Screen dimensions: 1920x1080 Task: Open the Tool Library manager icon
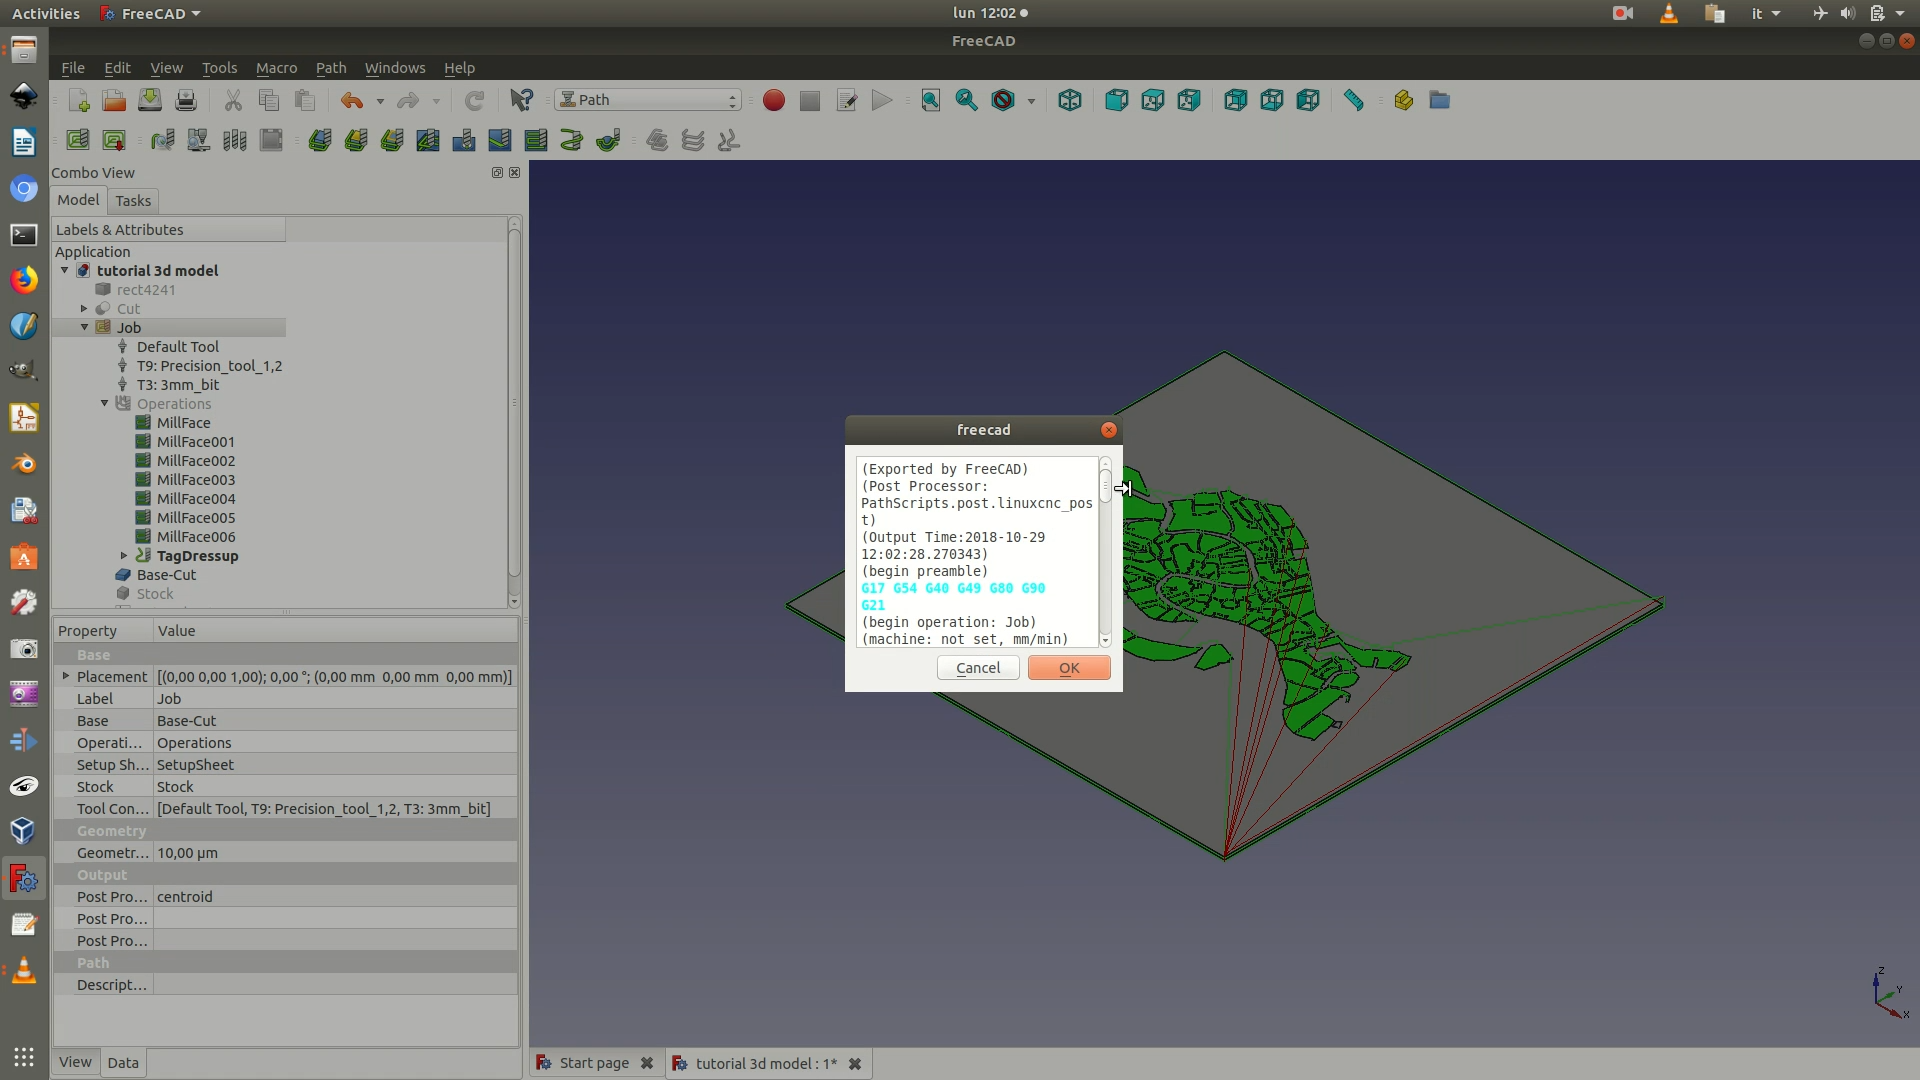point(235,140)
